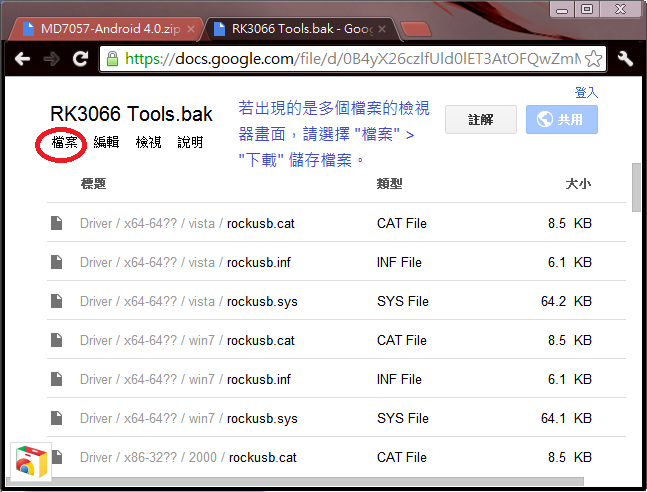Click file icon of win7 rockusb.cat row

tap(57, 340)
